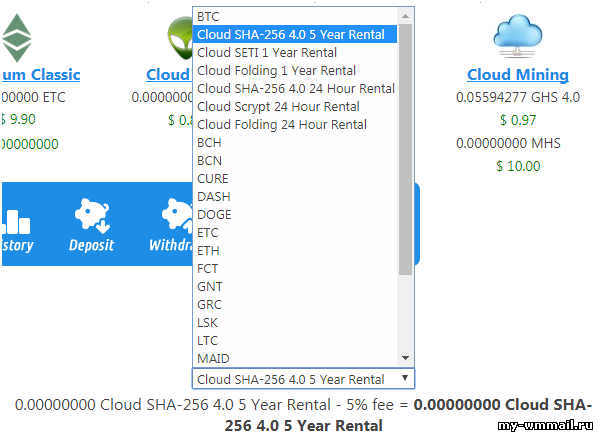Select Cloud SHA-256 4.0 24 Hour Rental
This screenshot has width=598, height=435.
tap(295, 89)
